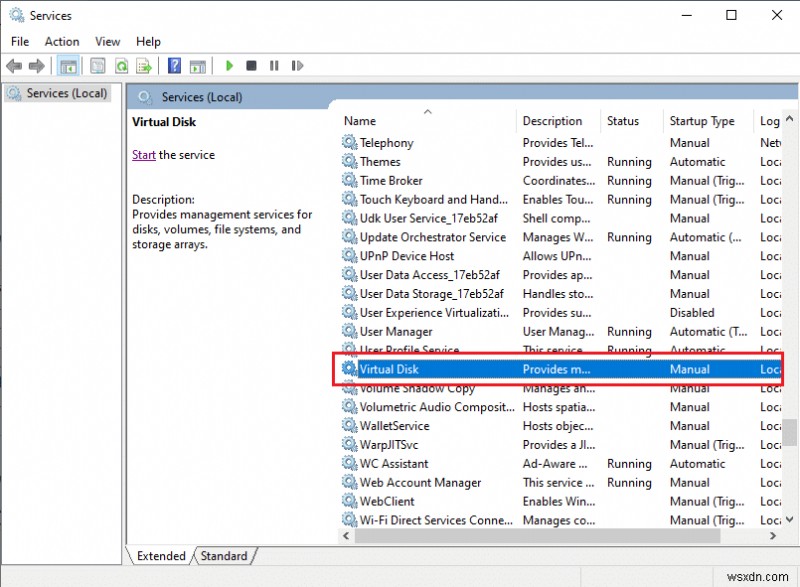Start the selected service with the play icon

coord(229,66)
